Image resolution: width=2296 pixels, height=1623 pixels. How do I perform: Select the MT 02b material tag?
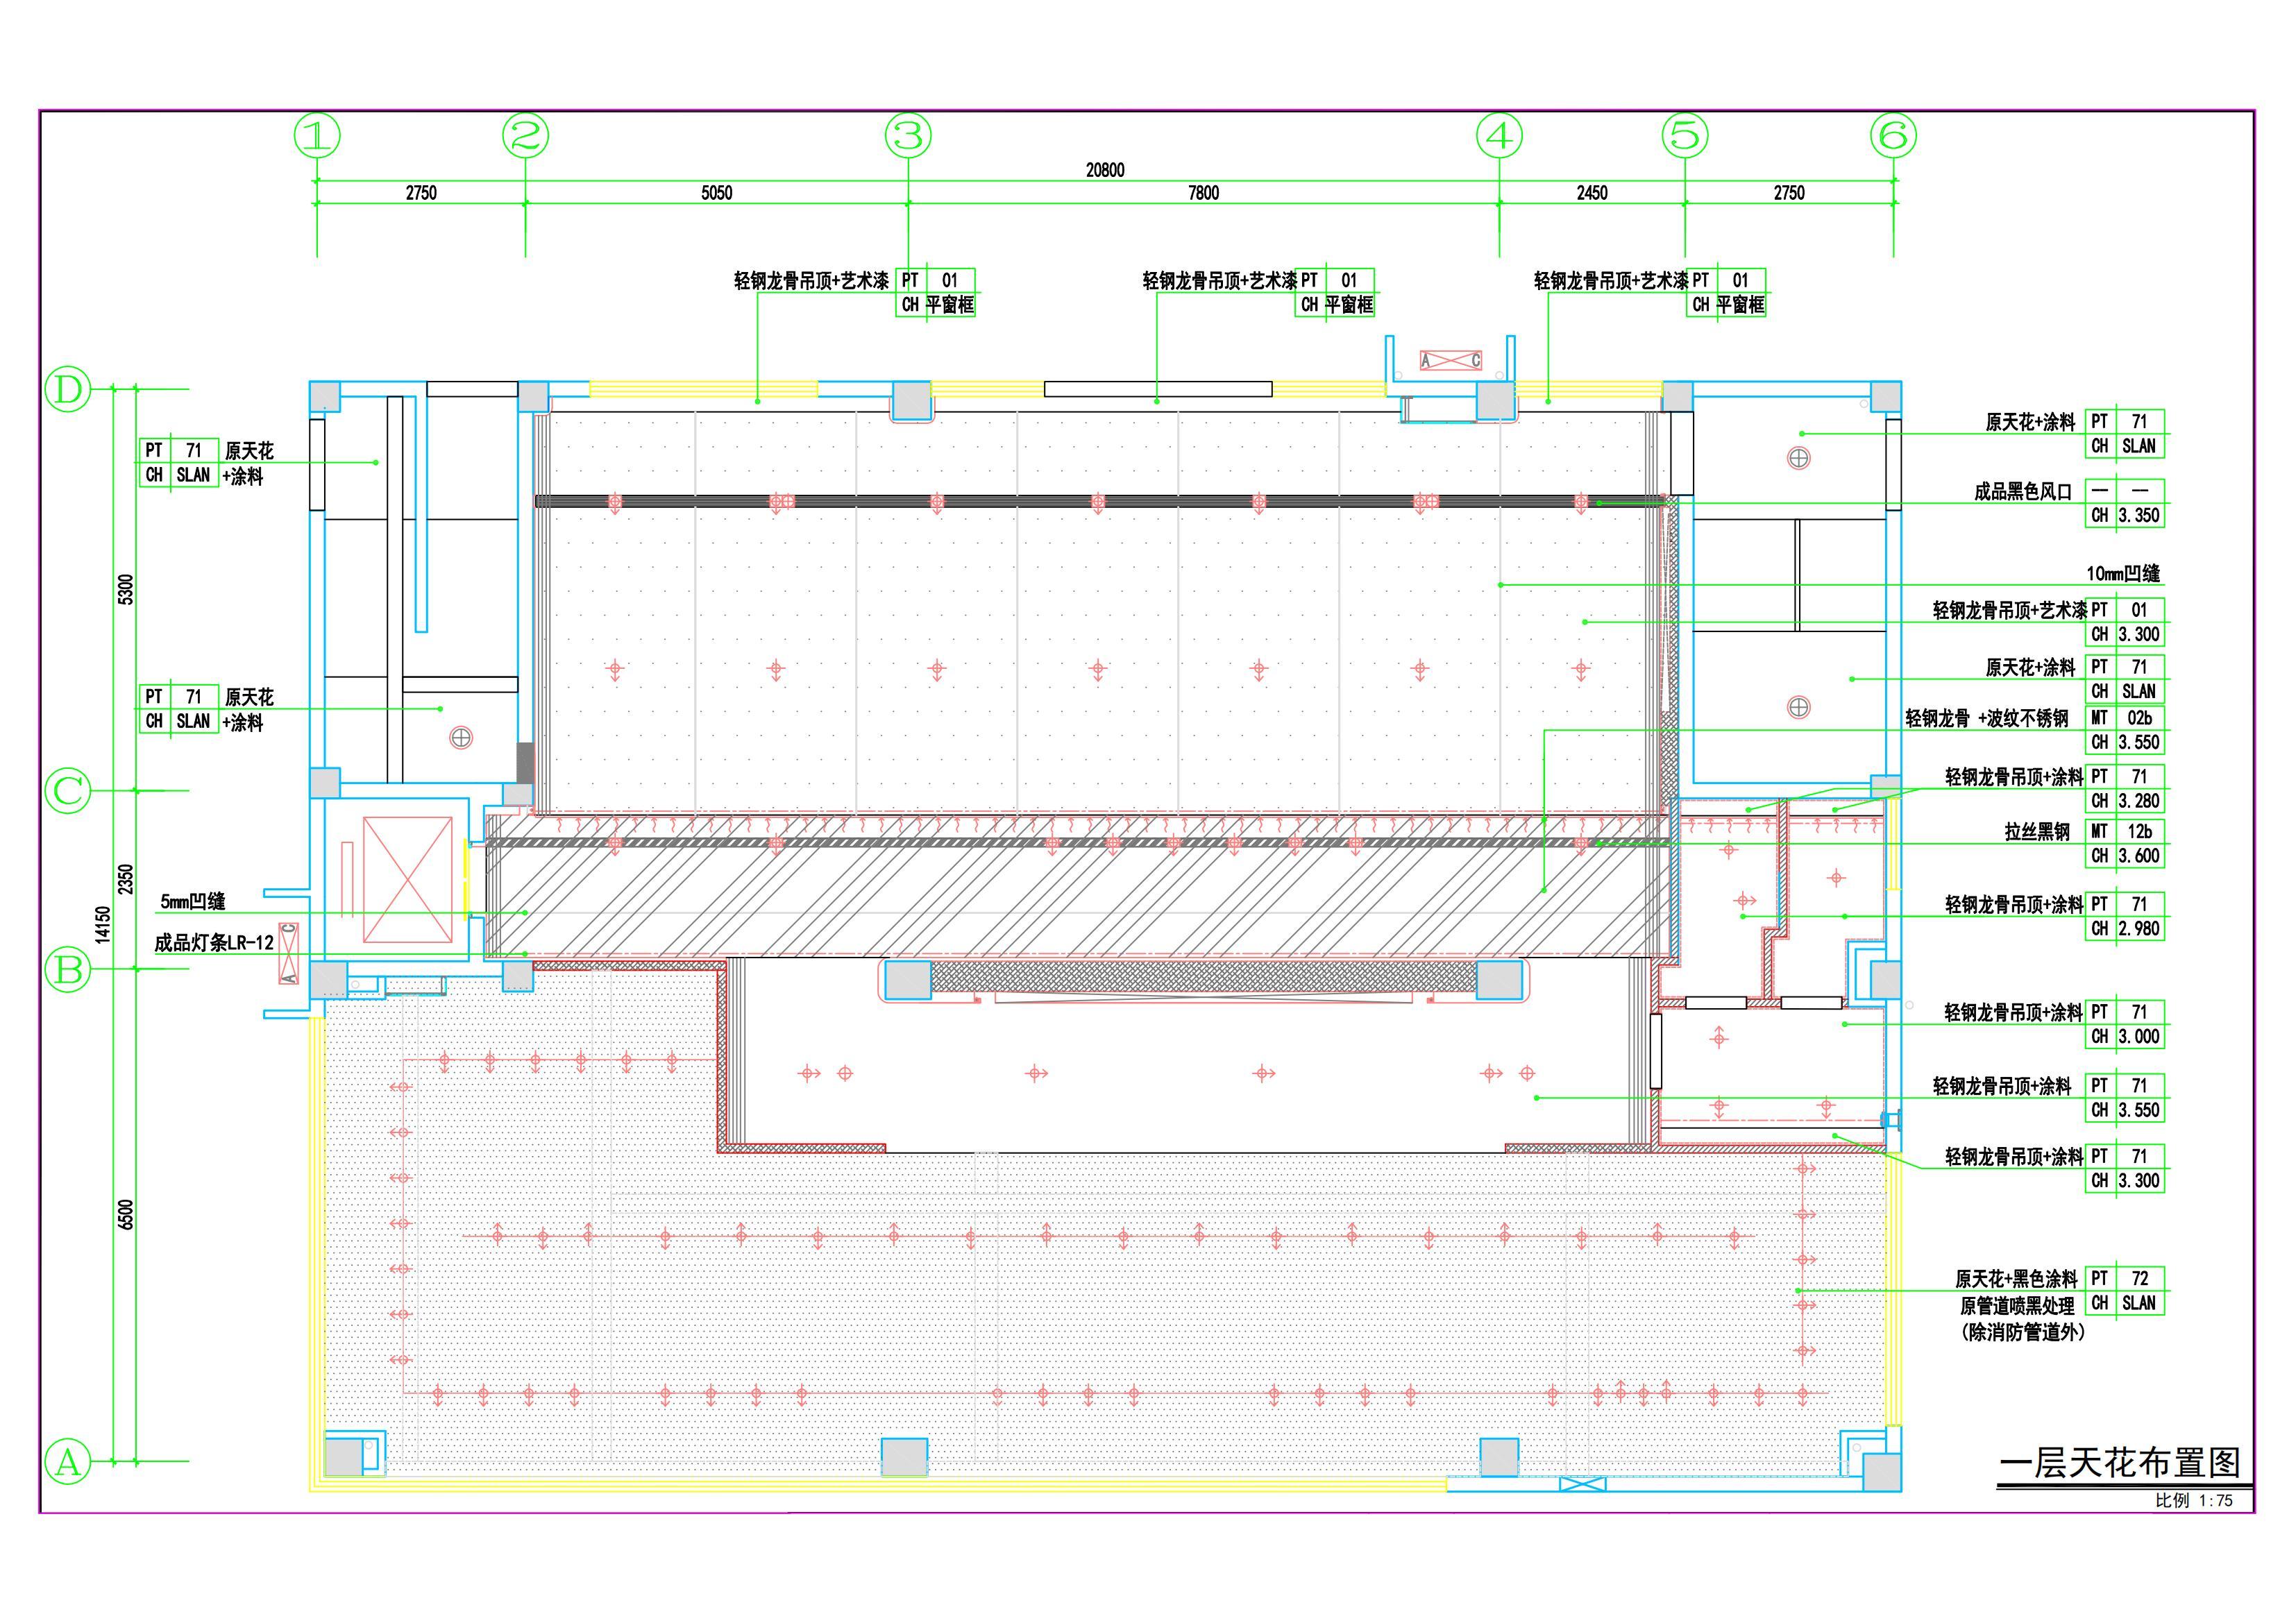2125,718
